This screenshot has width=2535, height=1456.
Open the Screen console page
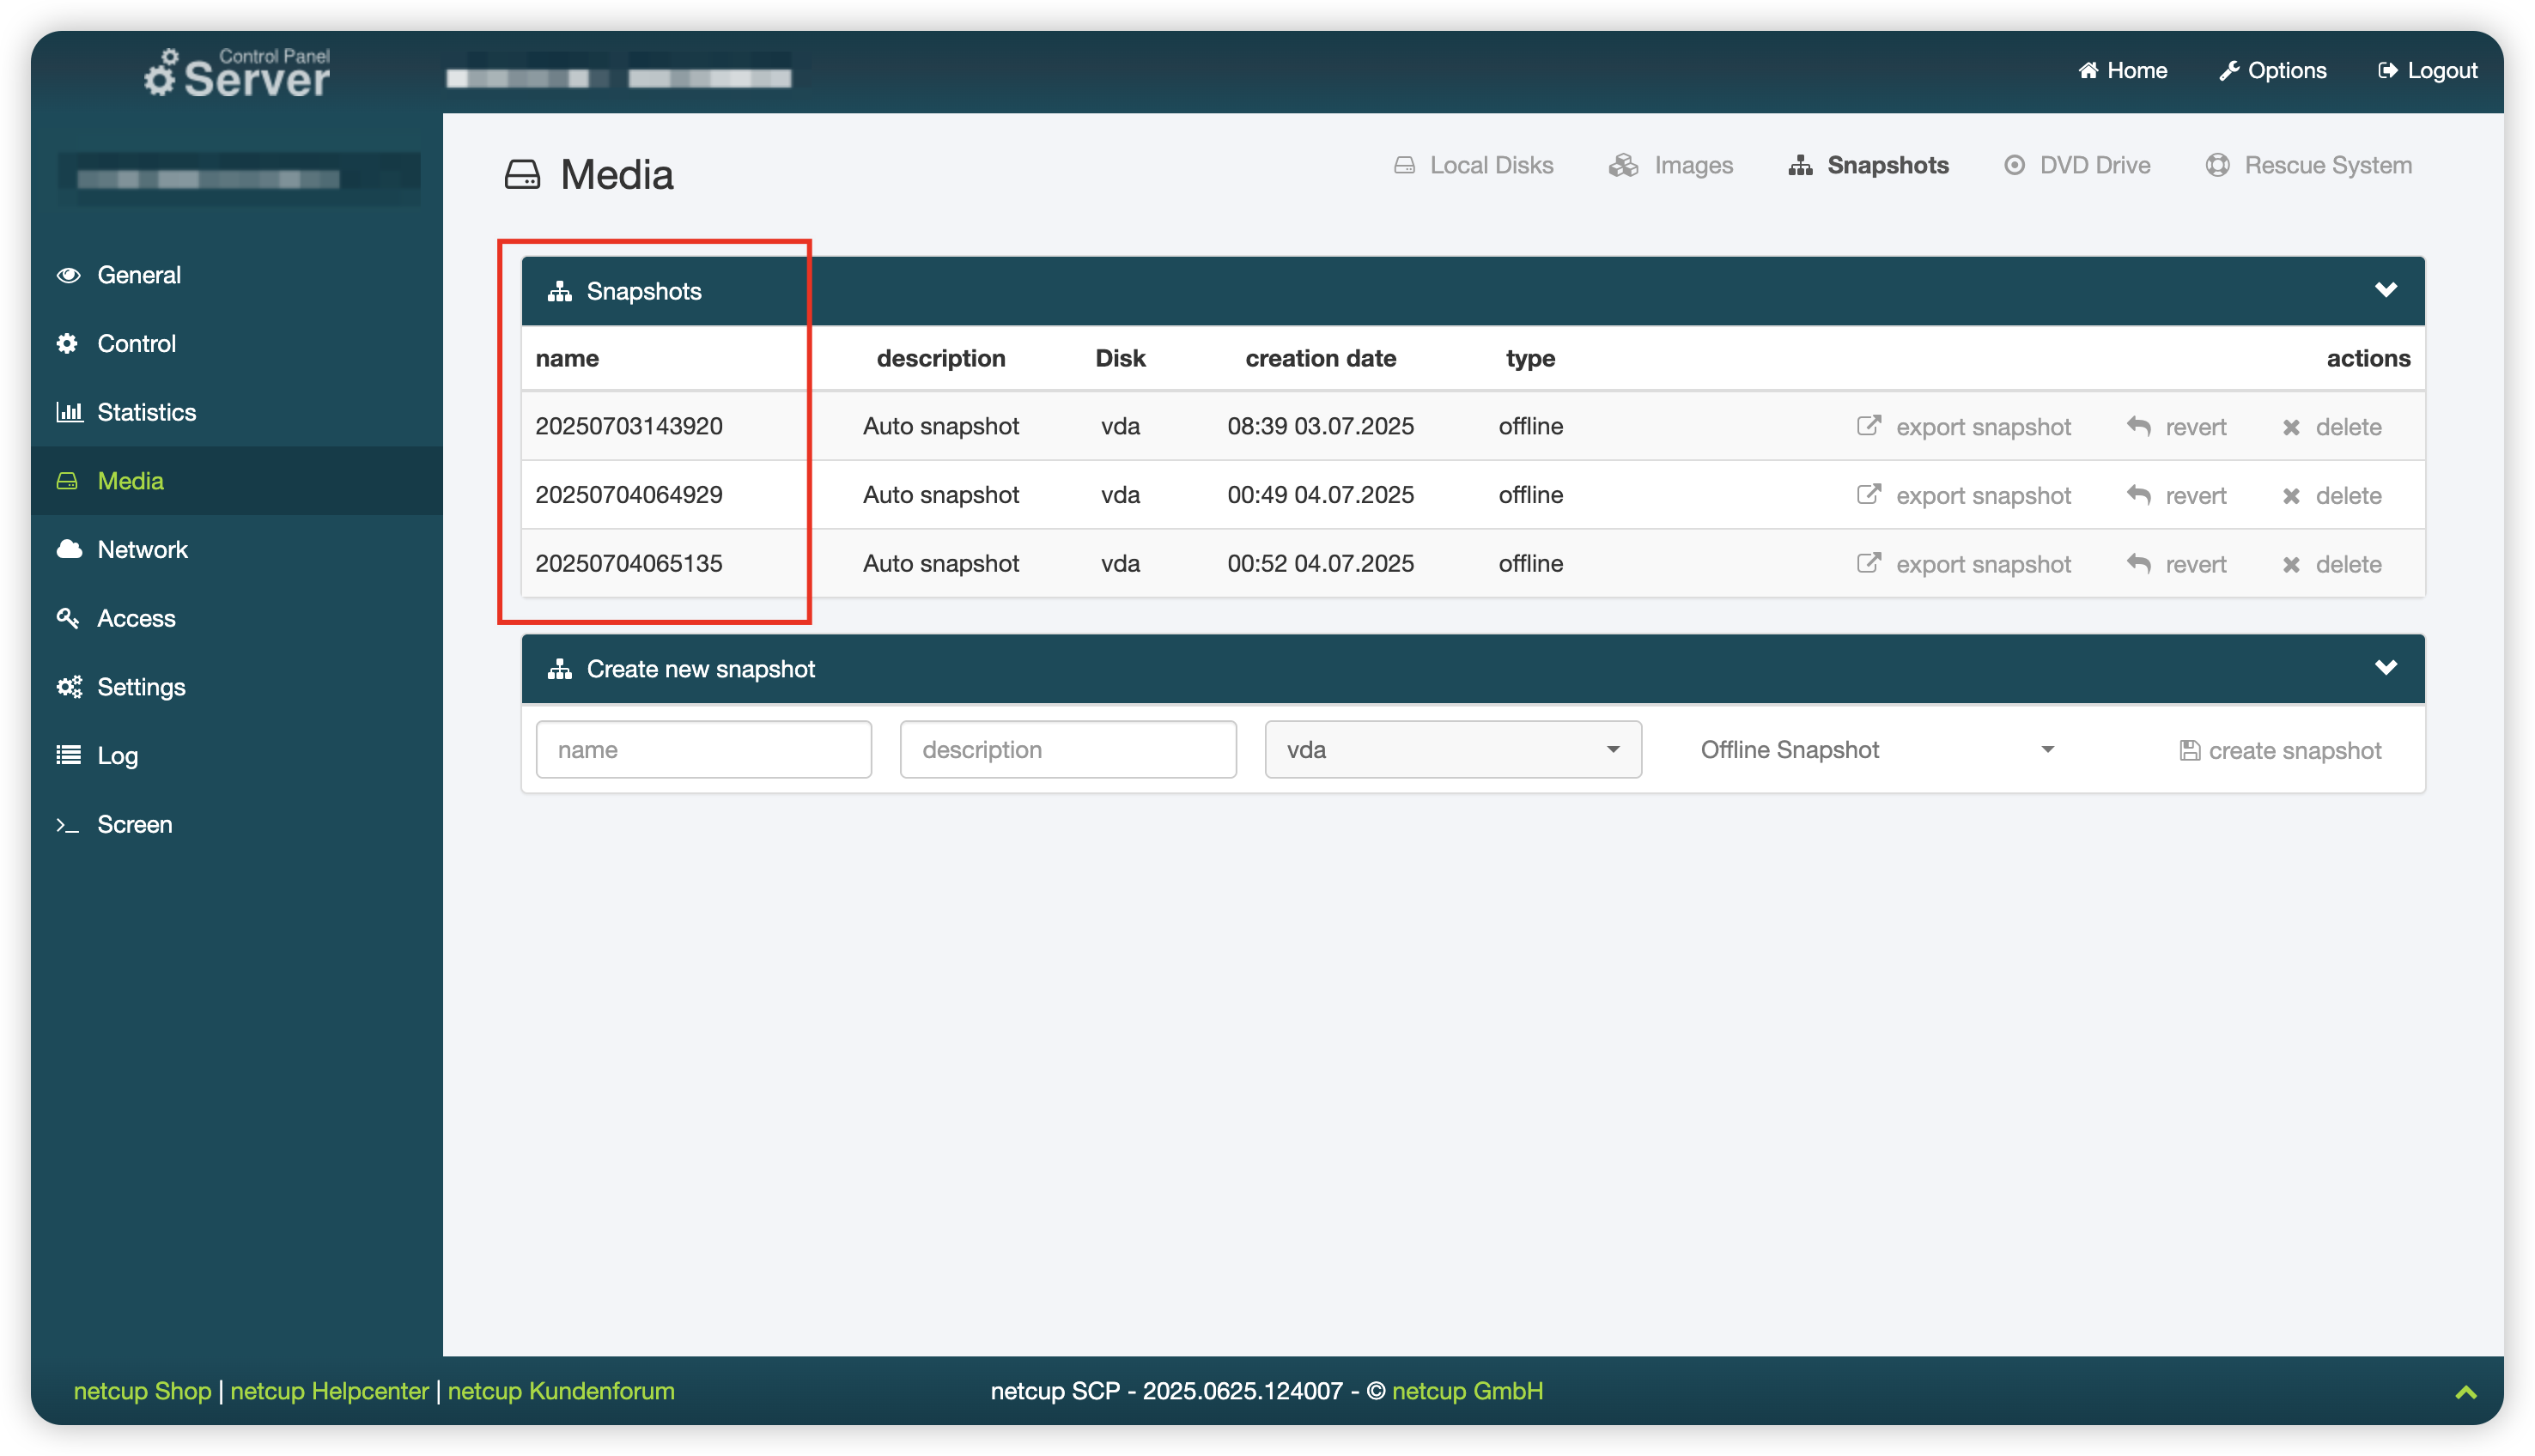[134, 824]
